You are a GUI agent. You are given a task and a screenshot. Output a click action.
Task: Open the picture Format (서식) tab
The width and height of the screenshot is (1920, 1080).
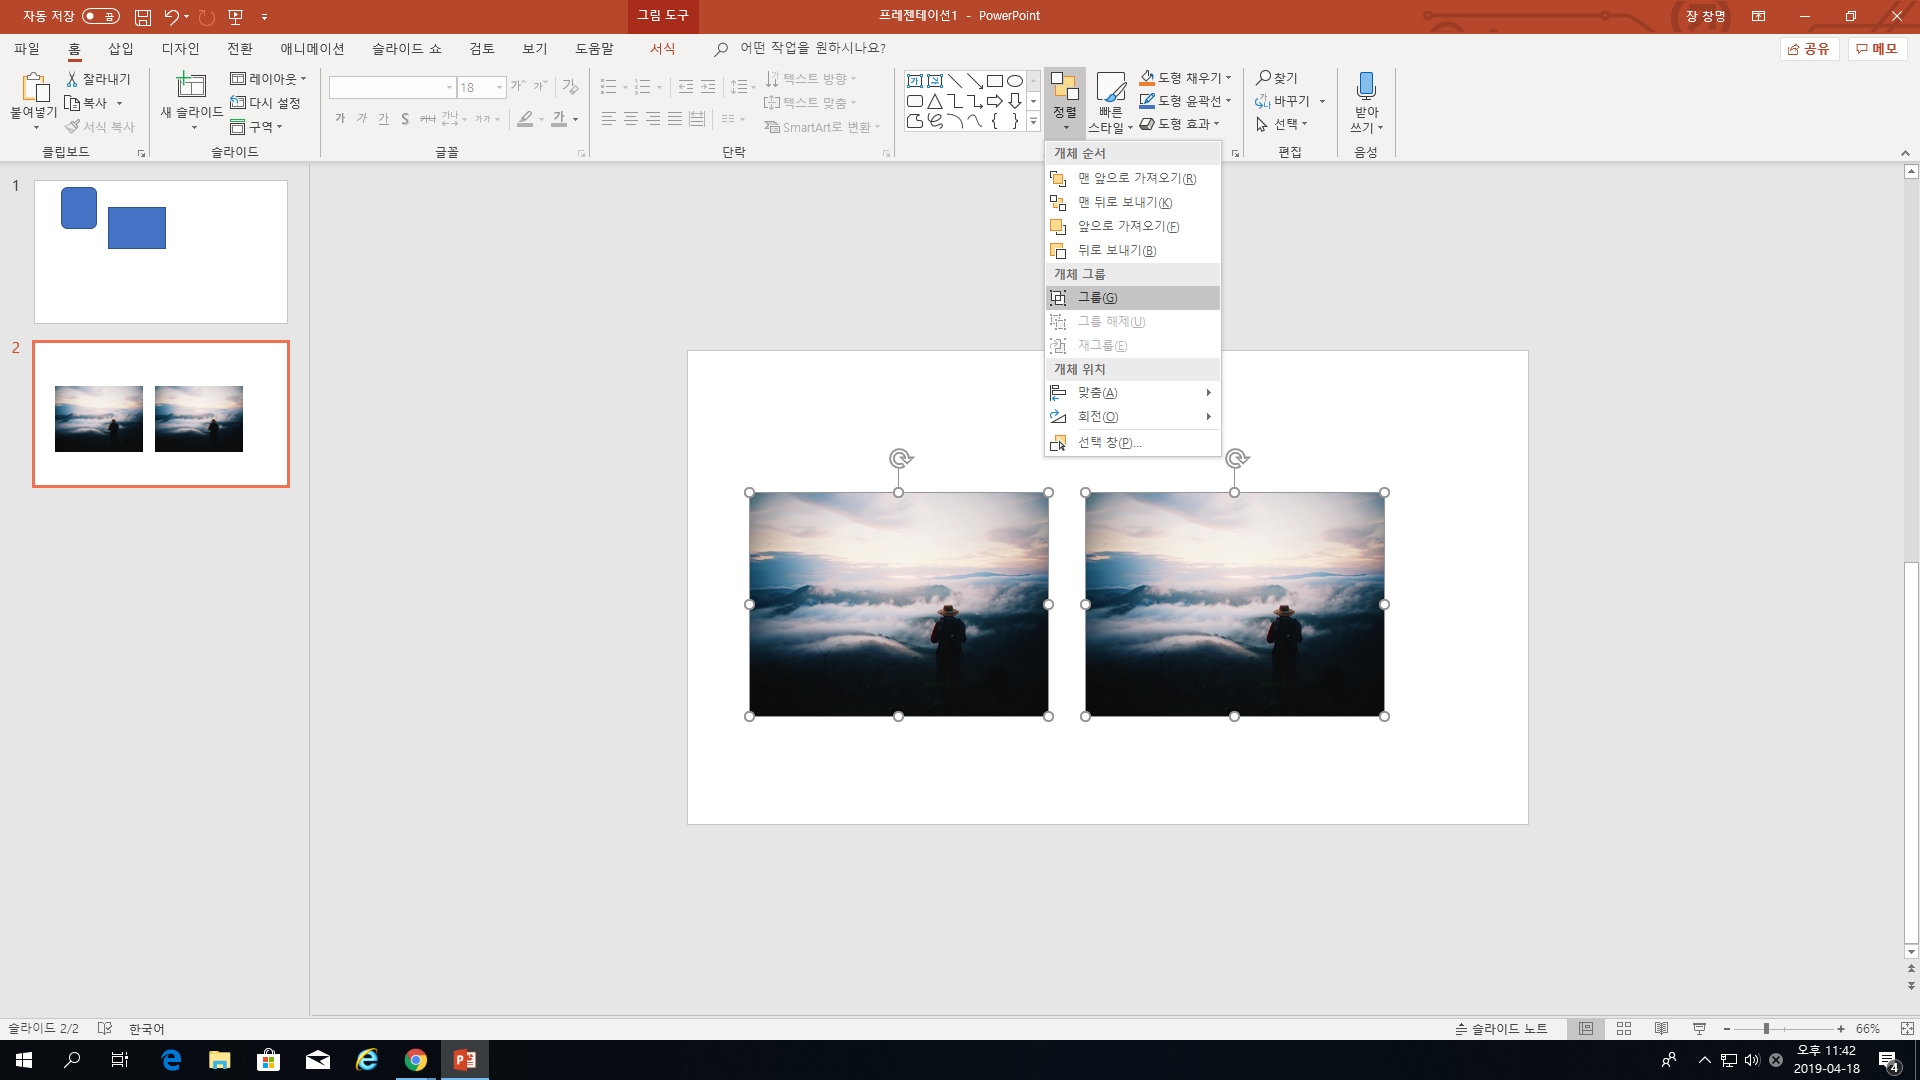pos(663,49)
